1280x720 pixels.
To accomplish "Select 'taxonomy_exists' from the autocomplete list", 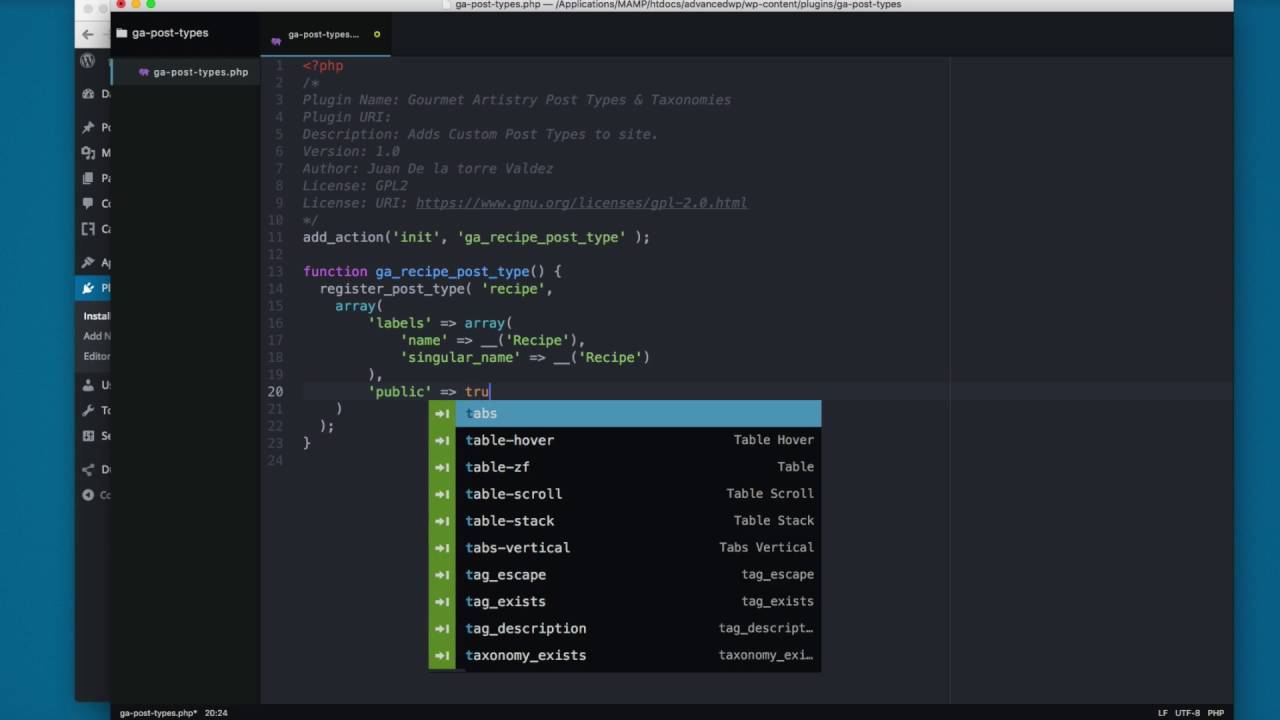I will (x=625, y=656).
